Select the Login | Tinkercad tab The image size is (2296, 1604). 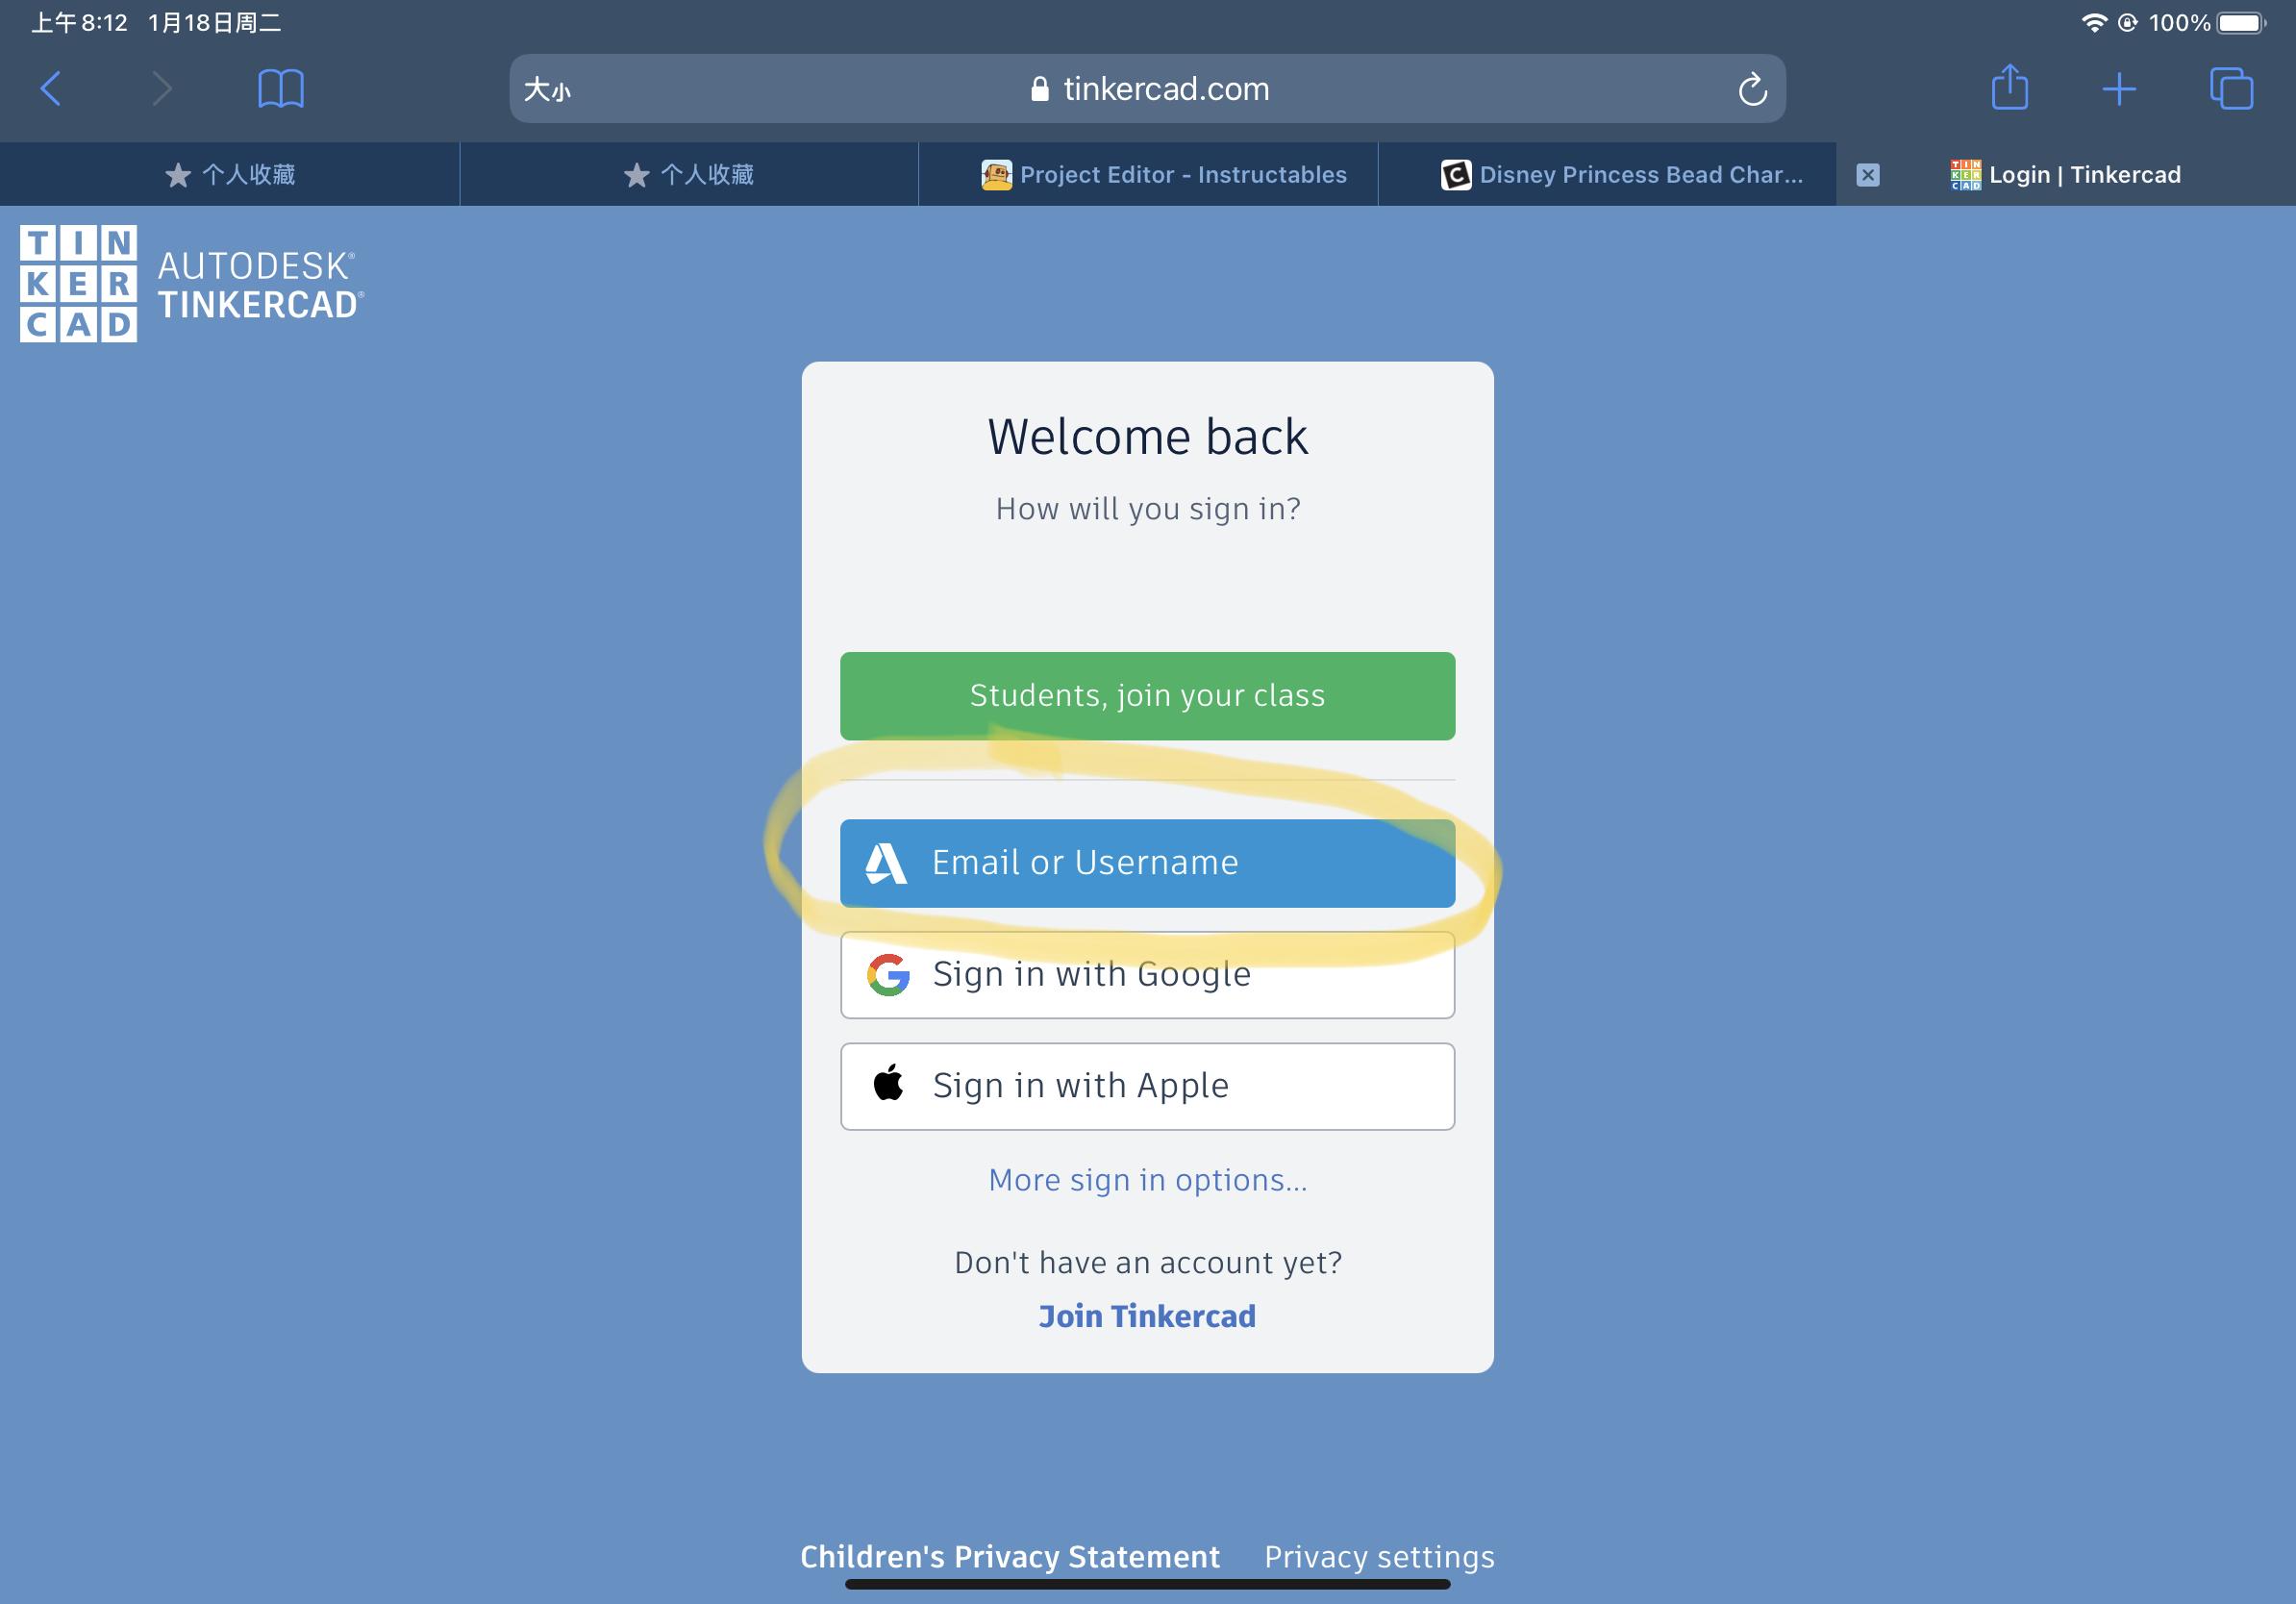click(2066, 175)
